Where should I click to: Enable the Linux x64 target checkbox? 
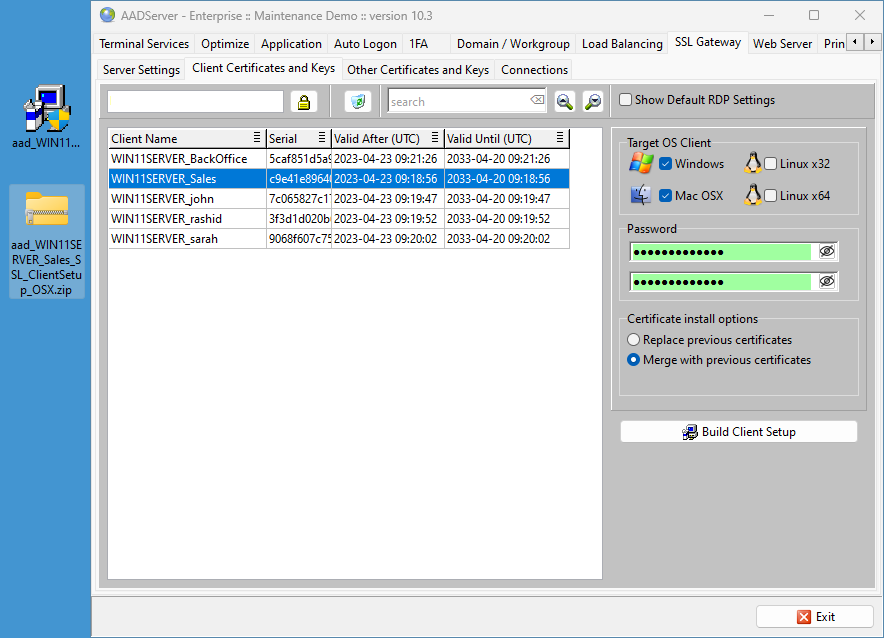(x=771, y=196)
